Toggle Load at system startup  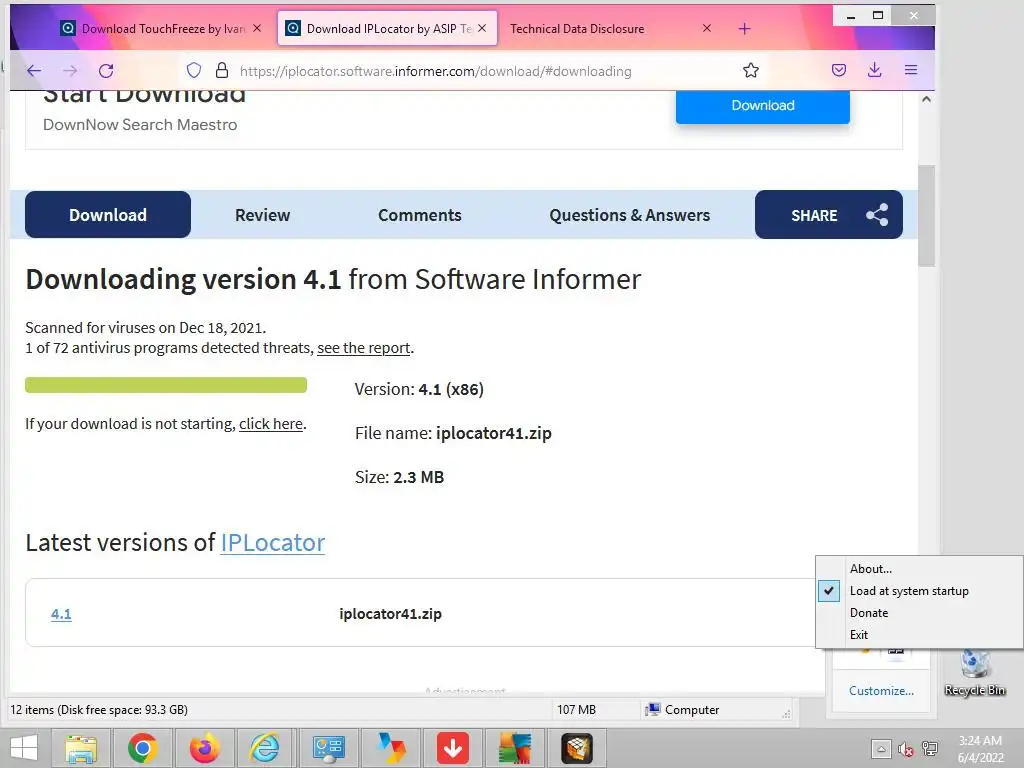(920, 591)
